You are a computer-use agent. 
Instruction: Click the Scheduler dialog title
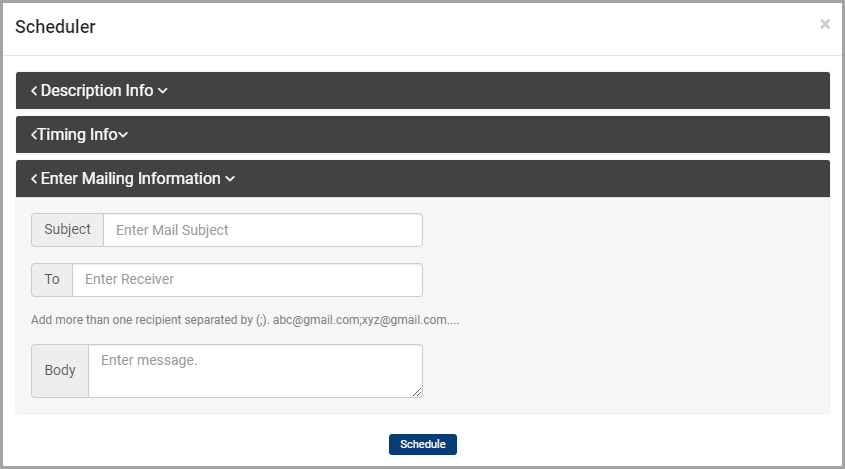click(56, 27)
